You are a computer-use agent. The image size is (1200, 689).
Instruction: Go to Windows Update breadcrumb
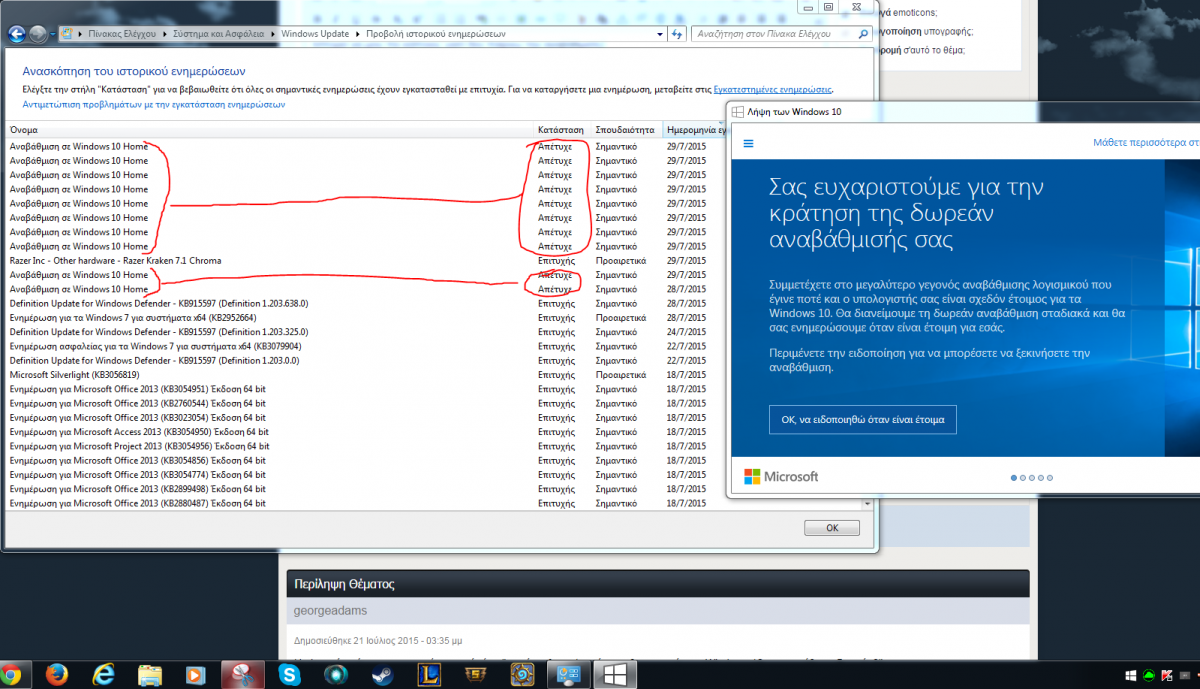click(315, 34)
